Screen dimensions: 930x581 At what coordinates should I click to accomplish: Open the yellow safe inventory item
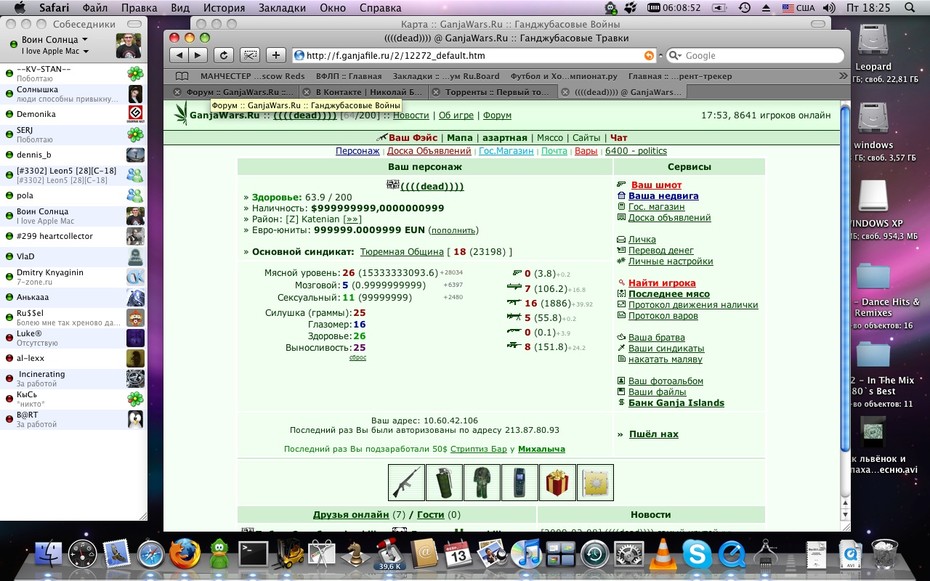(x=595, y=483)
